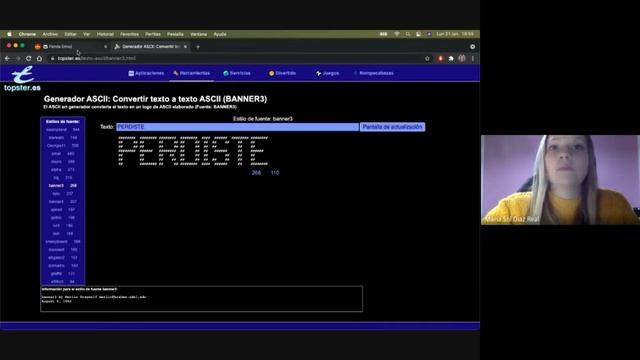Click the topster.es logo
The height and width of the screenshot is (360, 640).
(x=22, y=80)
